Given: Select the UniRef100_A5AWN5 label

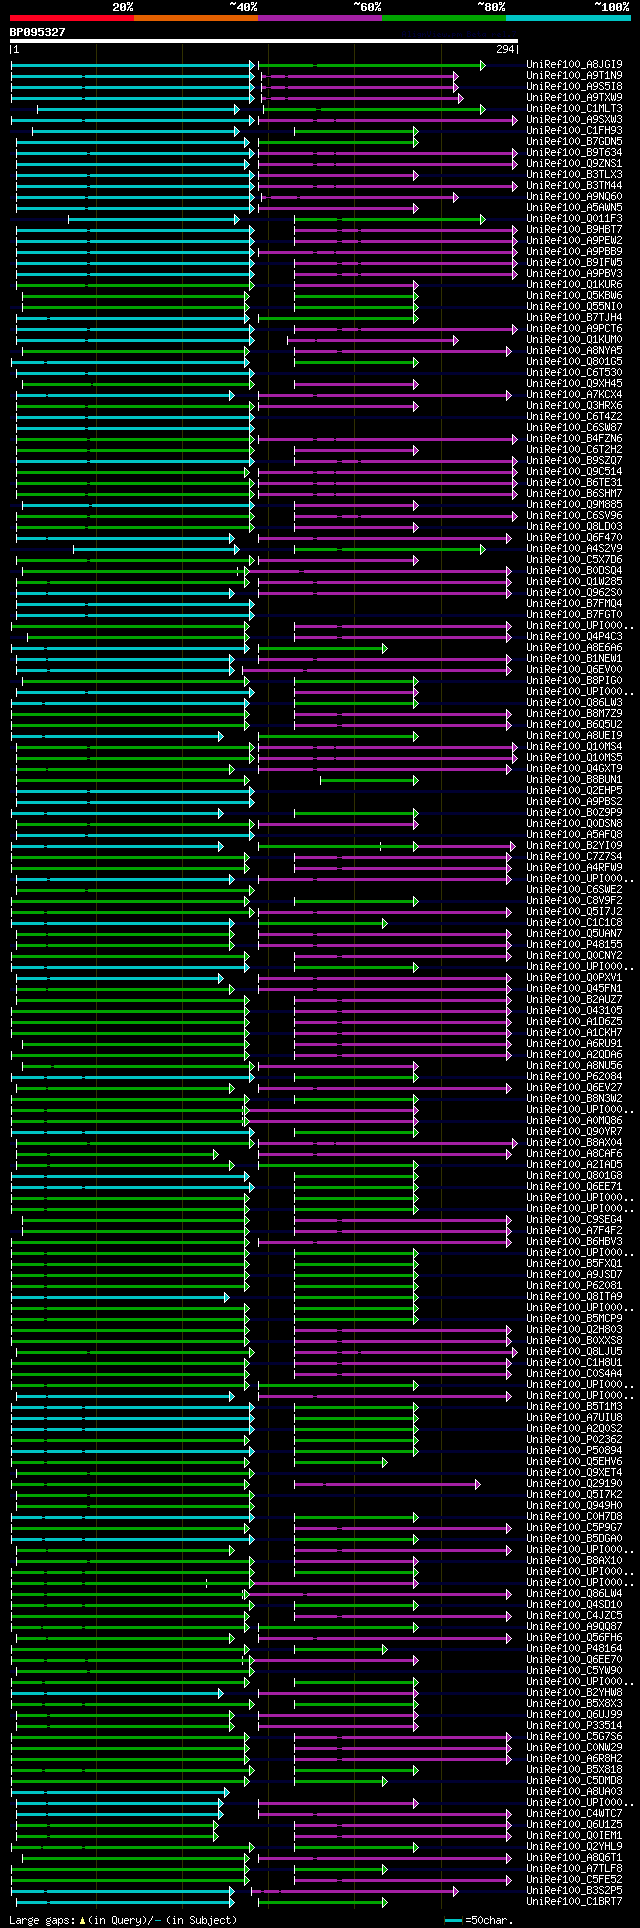Looking at the screenshot, I should point(574,208).
